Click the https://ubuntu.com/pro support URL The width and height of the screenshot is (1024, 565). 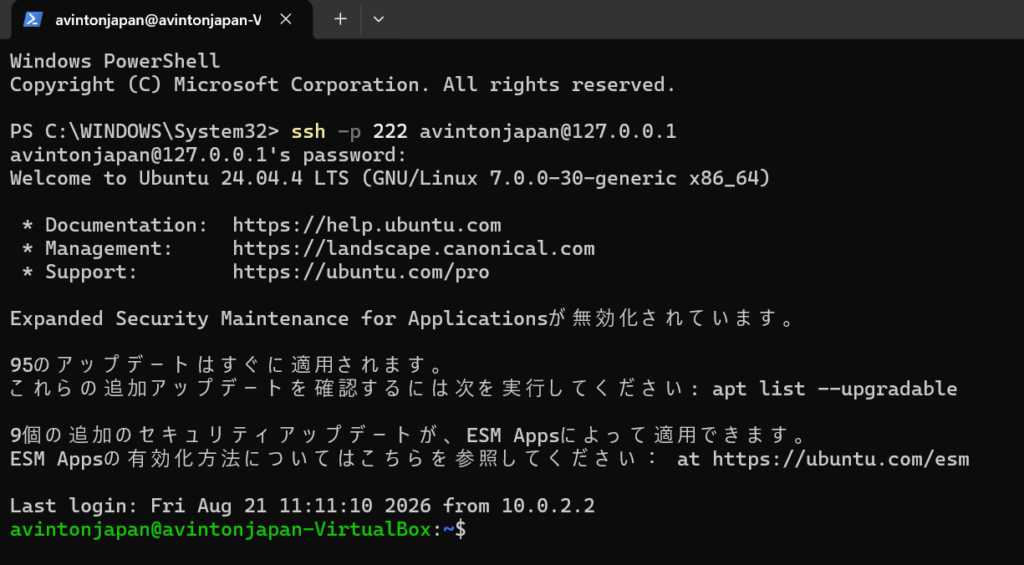[361, 272]
